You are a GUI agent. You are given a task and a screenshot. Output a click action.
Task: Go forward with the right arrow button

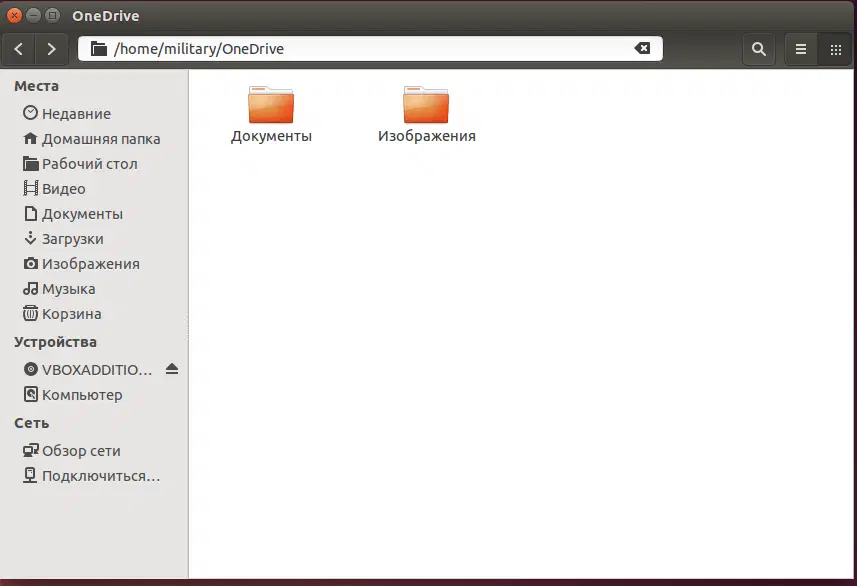(51, 49)
